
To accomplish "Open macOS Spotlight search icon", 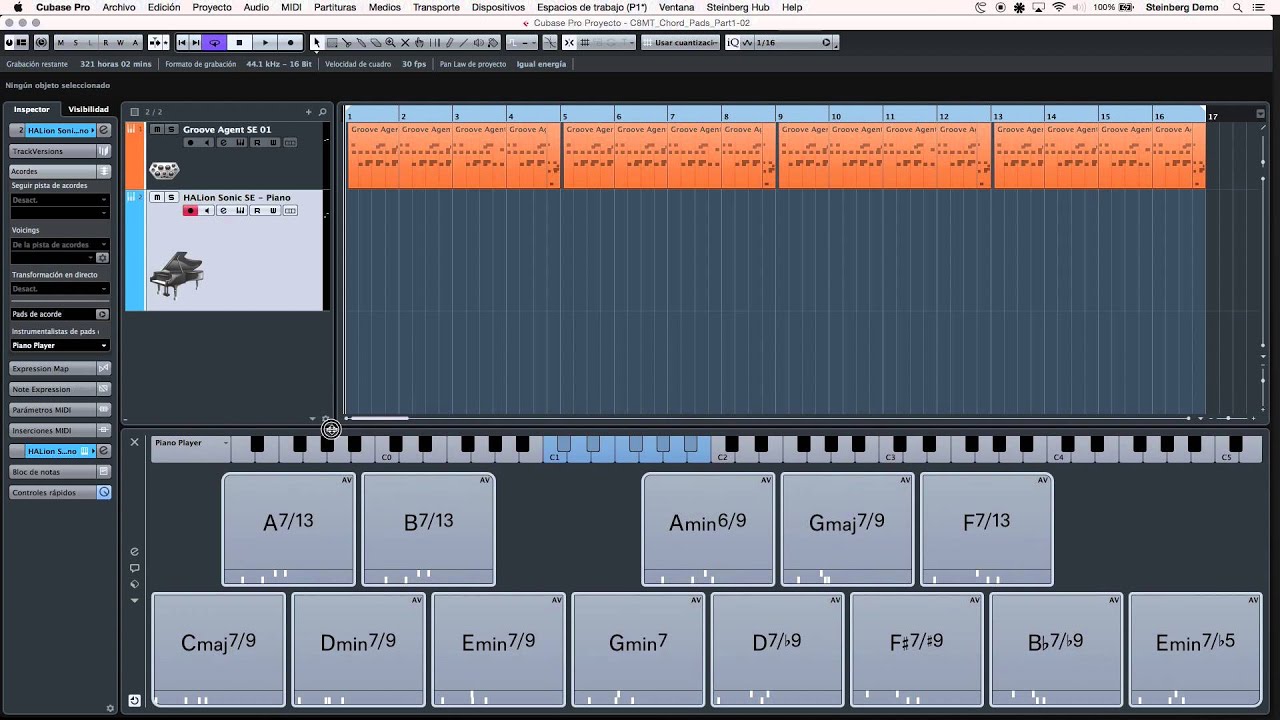I will (1238, 7).
